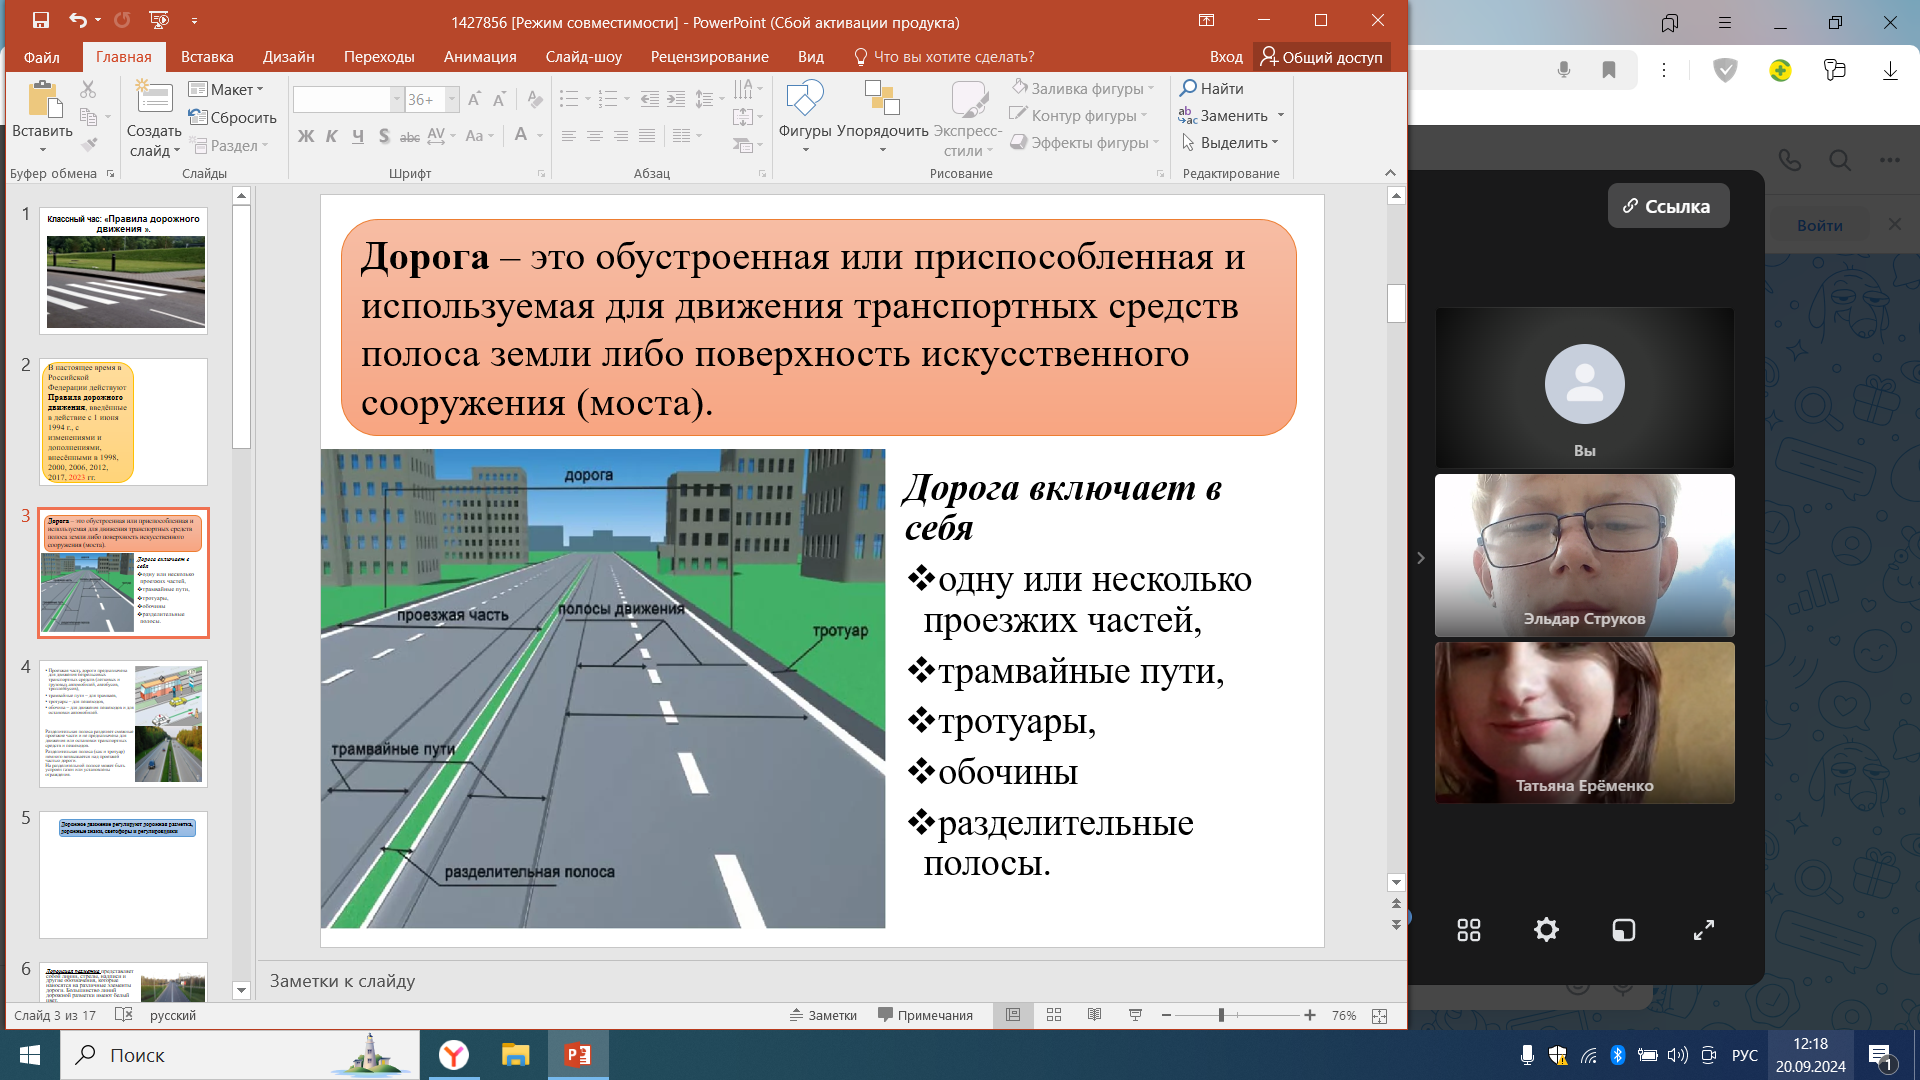Viewport: 1920px width, 1080px height.
Task: Click the Find (Найти) button
Action: click(1211, 88)
